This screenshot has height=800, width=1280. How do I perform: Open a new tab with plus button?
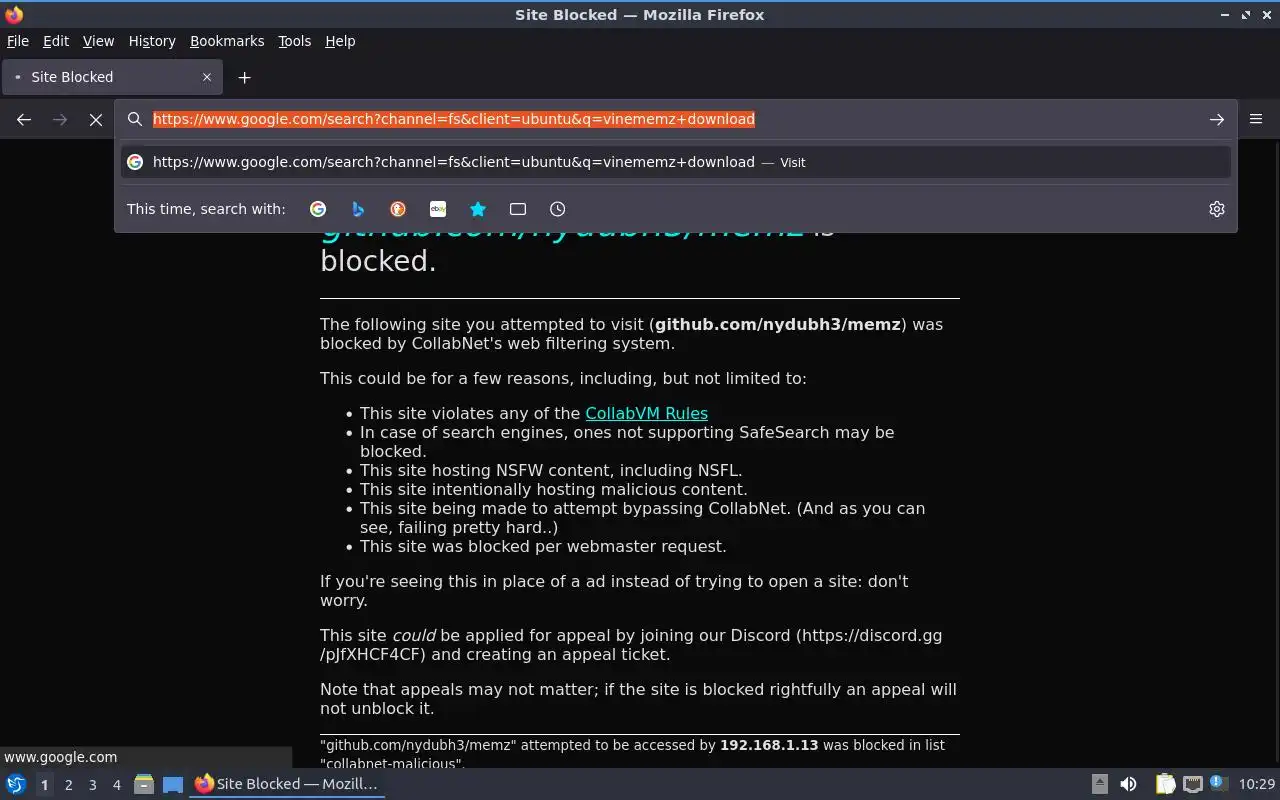point(244,77)
